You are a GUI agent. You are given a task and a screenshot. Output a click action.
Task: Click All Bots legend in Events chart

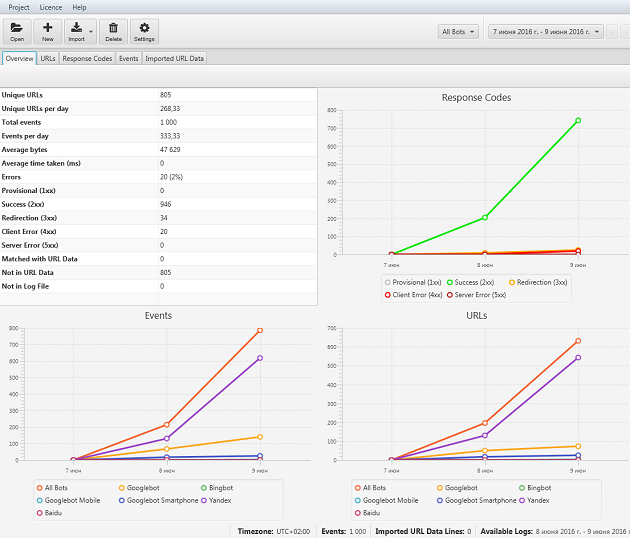(x=52, y=488)
